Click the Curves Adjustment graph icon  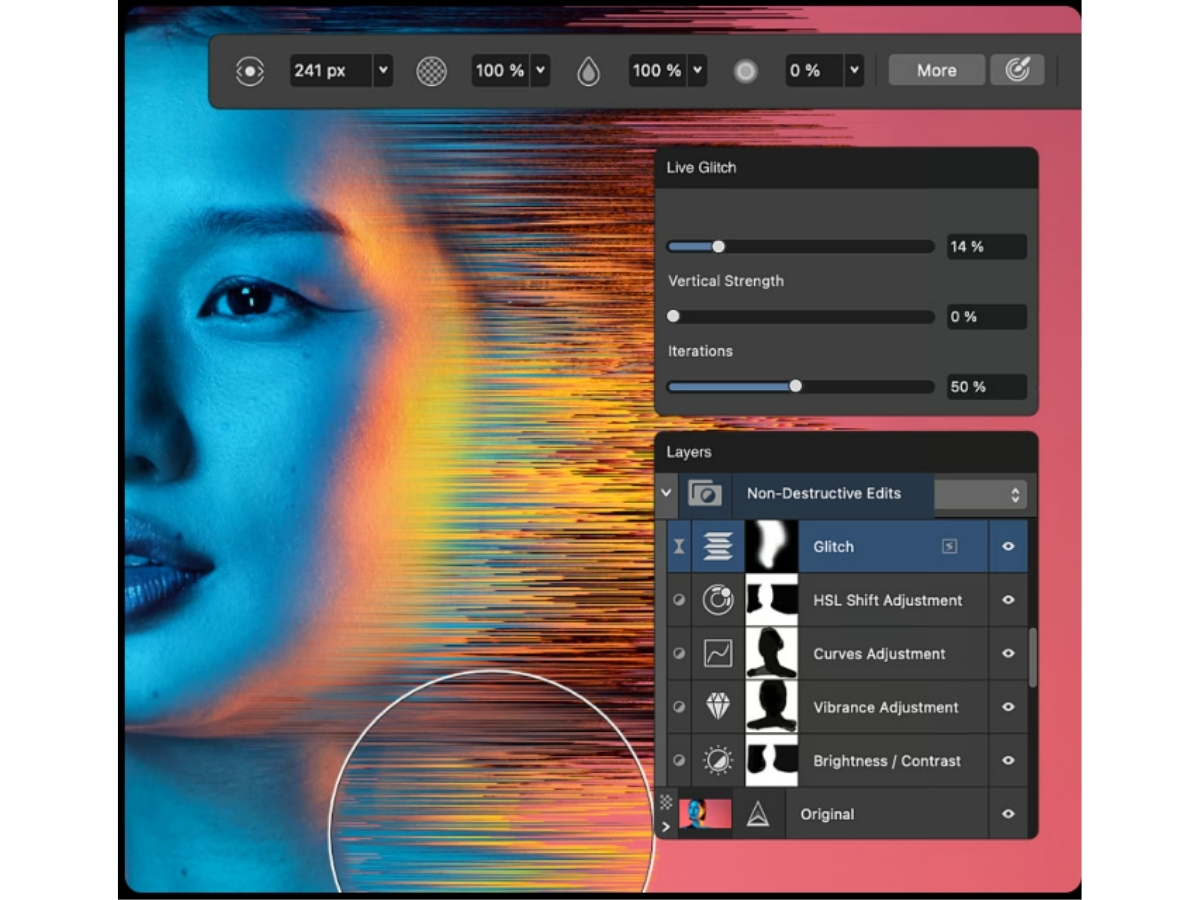click(x=718, y=654)
